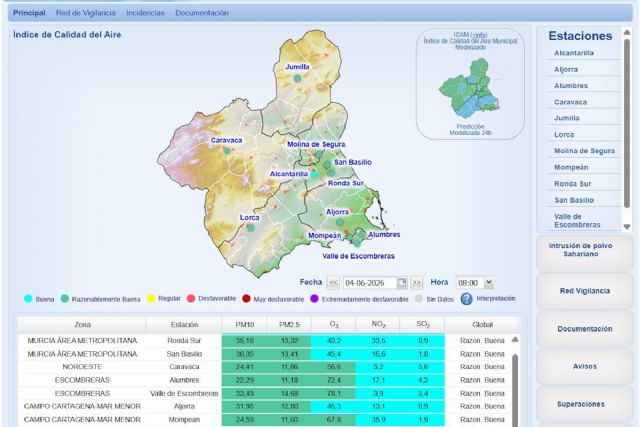This screenshot has height=427, width=640.
Task: Click the Molina de Segura map marker
Action: tap(319, 155)
